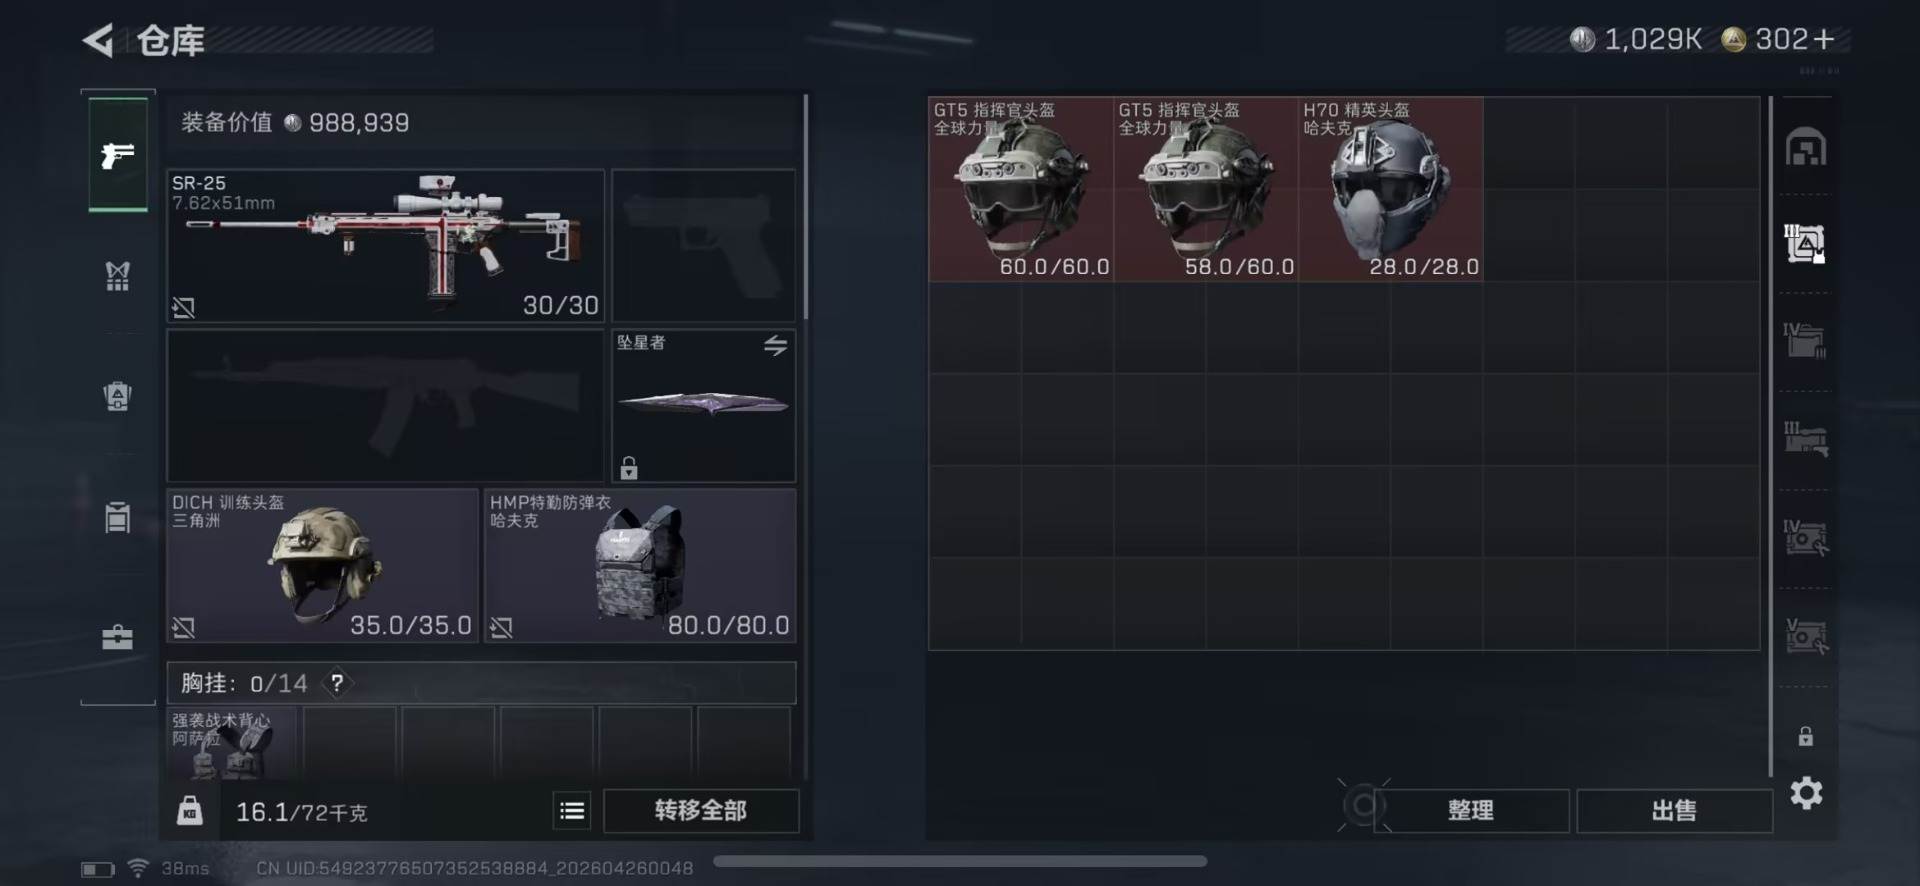Select the briefcase category in the sidebar
This screenshot has height=886, width=1920.
tap(118, 637)
